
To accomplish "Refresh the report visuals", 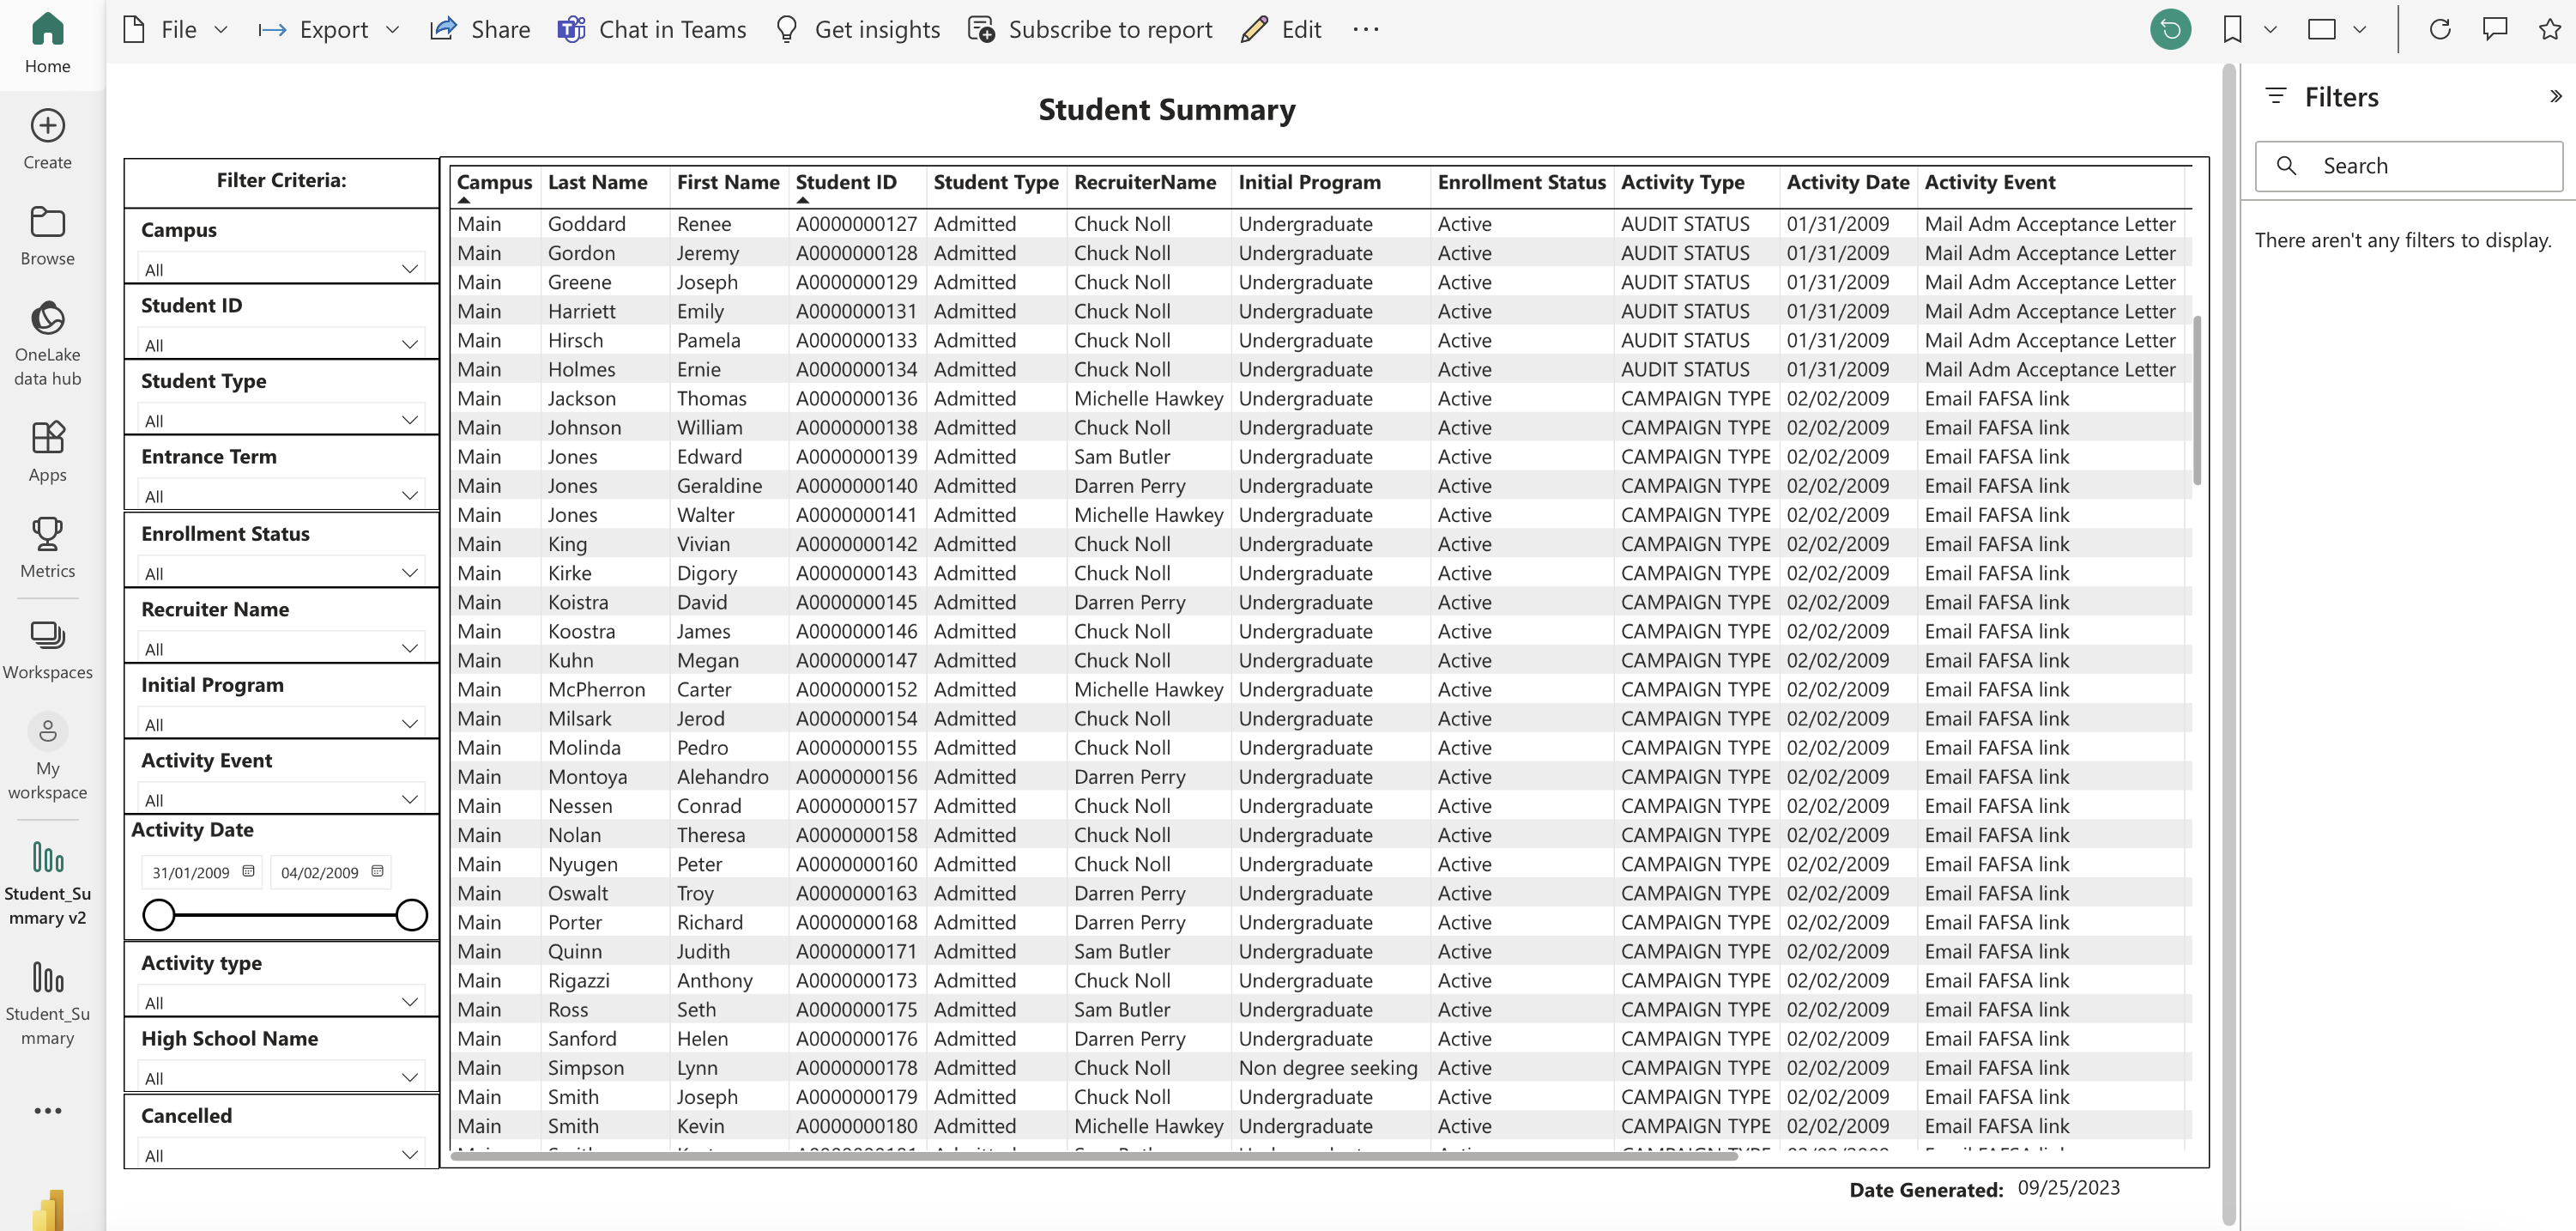I will 2440,29.
